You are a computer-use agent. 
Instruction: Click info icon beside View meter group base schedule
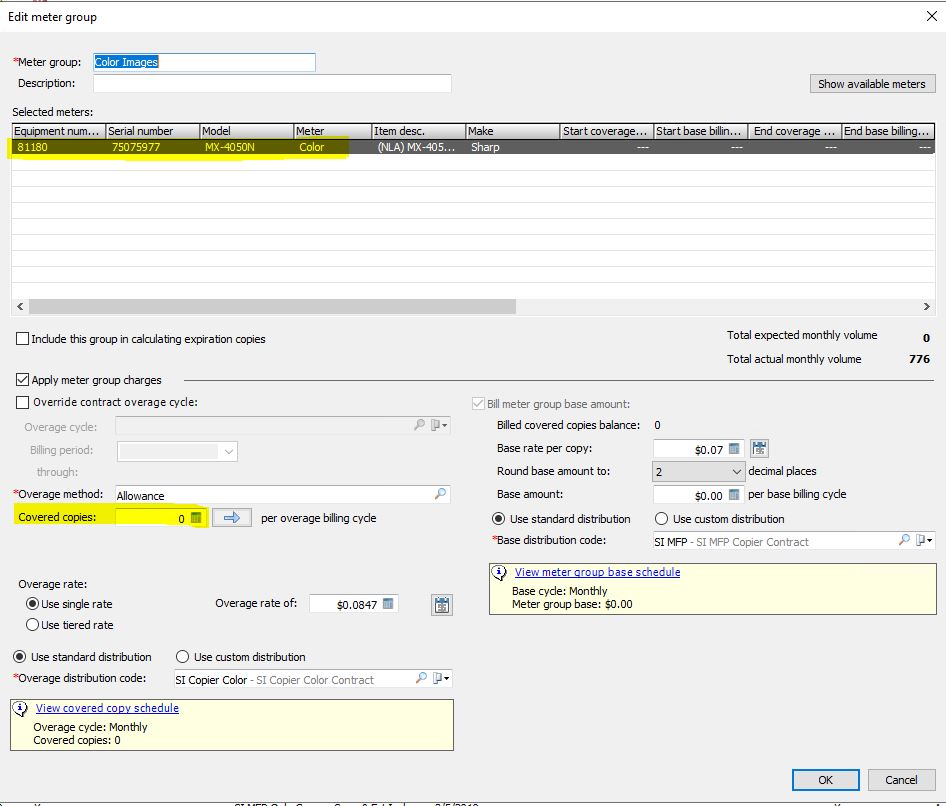click(x=499, y=573)
